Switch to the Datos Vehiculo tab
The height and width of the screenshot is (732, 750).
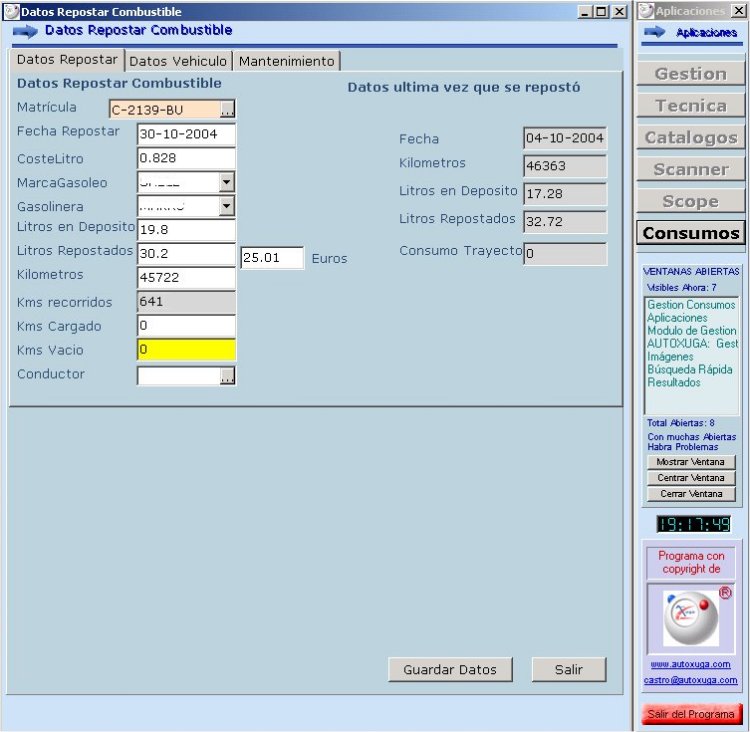click(x=178, y=61)
